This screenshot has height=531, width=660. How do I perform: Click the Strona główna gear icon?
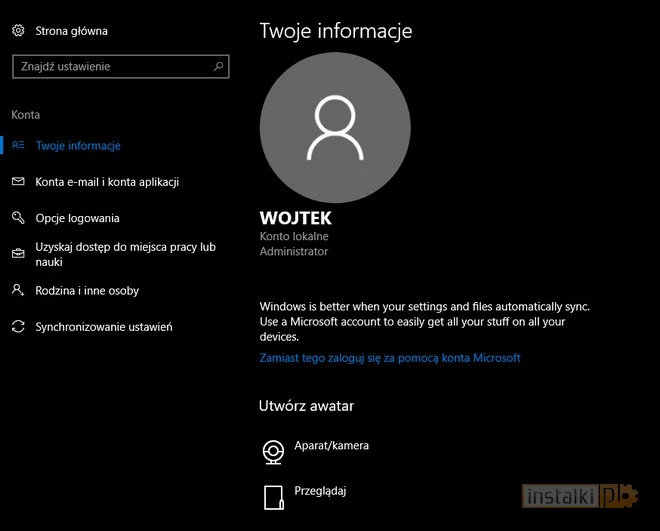coord(18,31)
